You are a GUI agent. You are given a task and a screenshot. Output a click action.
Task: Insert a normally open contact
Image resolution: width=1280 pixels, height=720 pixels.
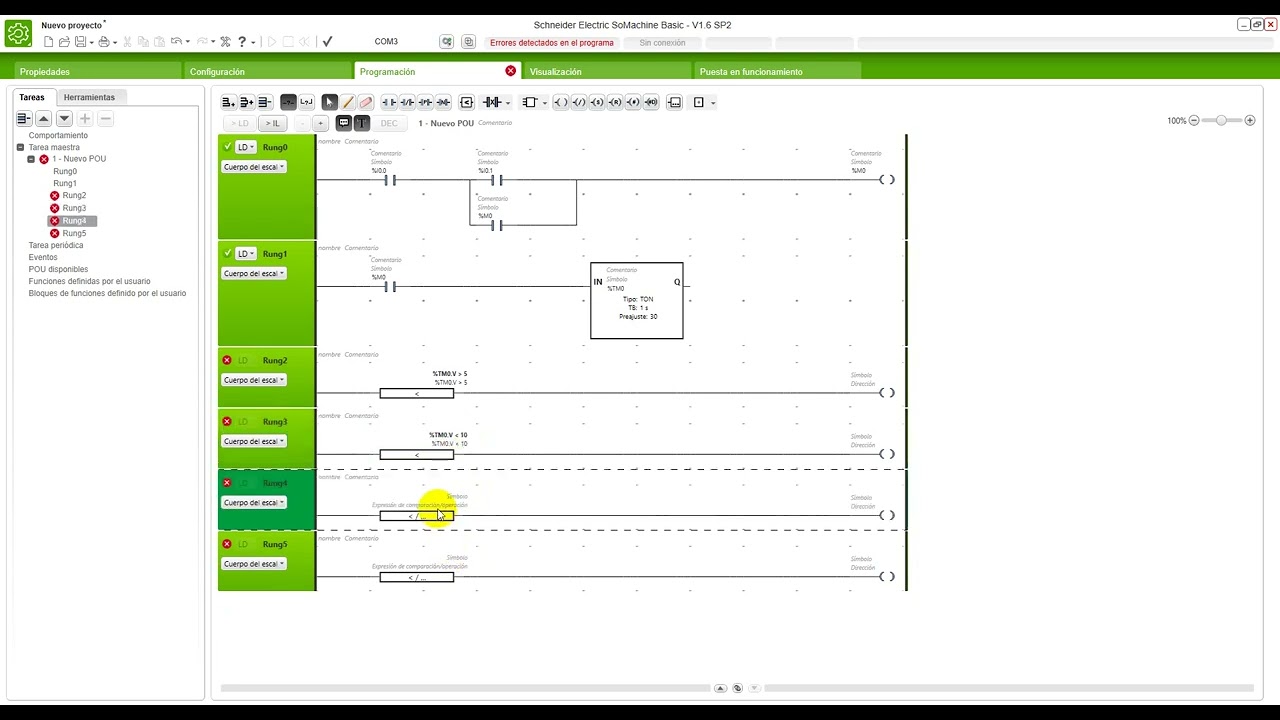point(389,102)
